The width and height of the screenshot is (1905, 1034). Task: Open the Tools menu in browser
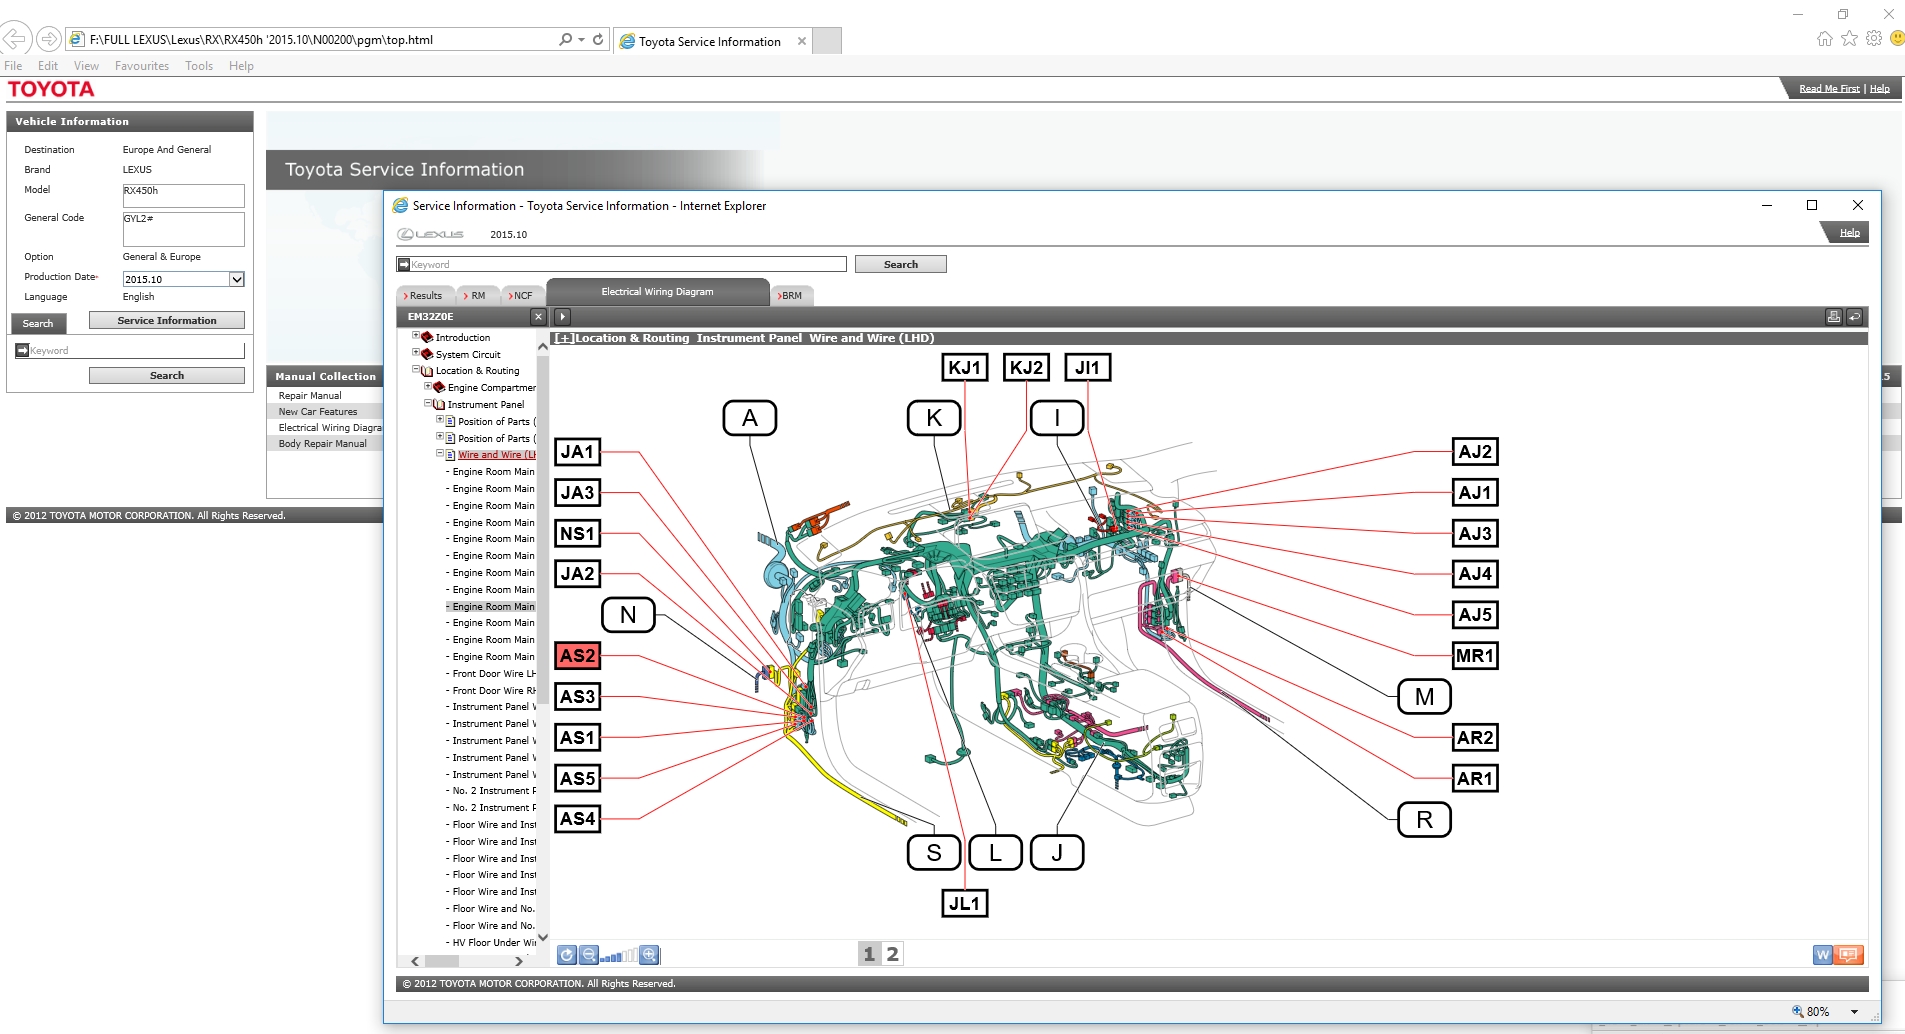tap(199, 66)
